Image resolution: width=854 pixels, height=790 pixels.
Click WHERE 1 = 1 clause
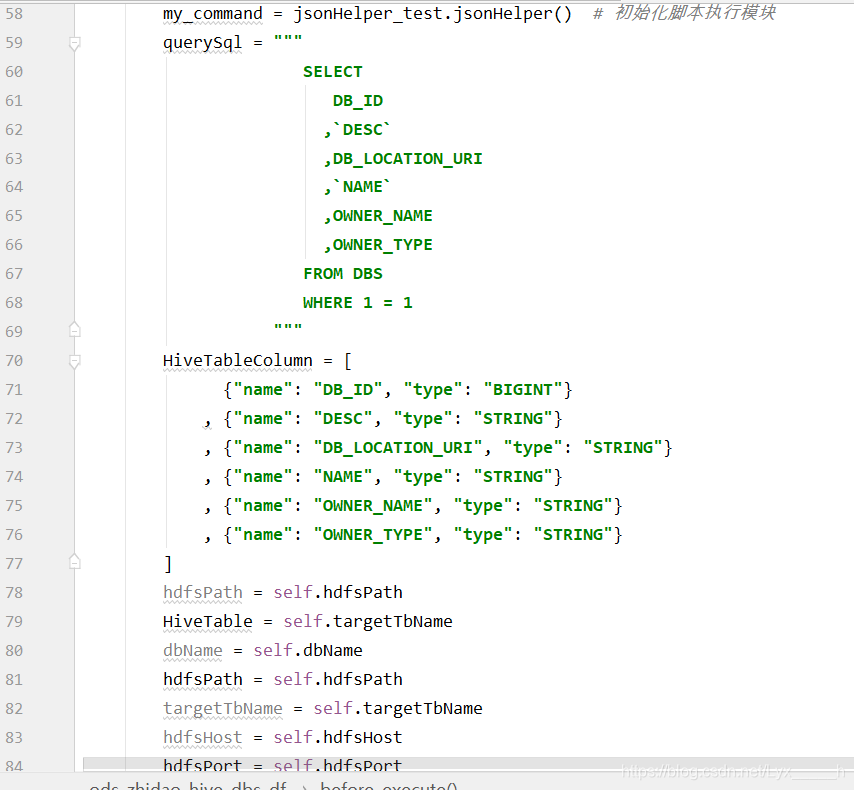click(358, 302)
